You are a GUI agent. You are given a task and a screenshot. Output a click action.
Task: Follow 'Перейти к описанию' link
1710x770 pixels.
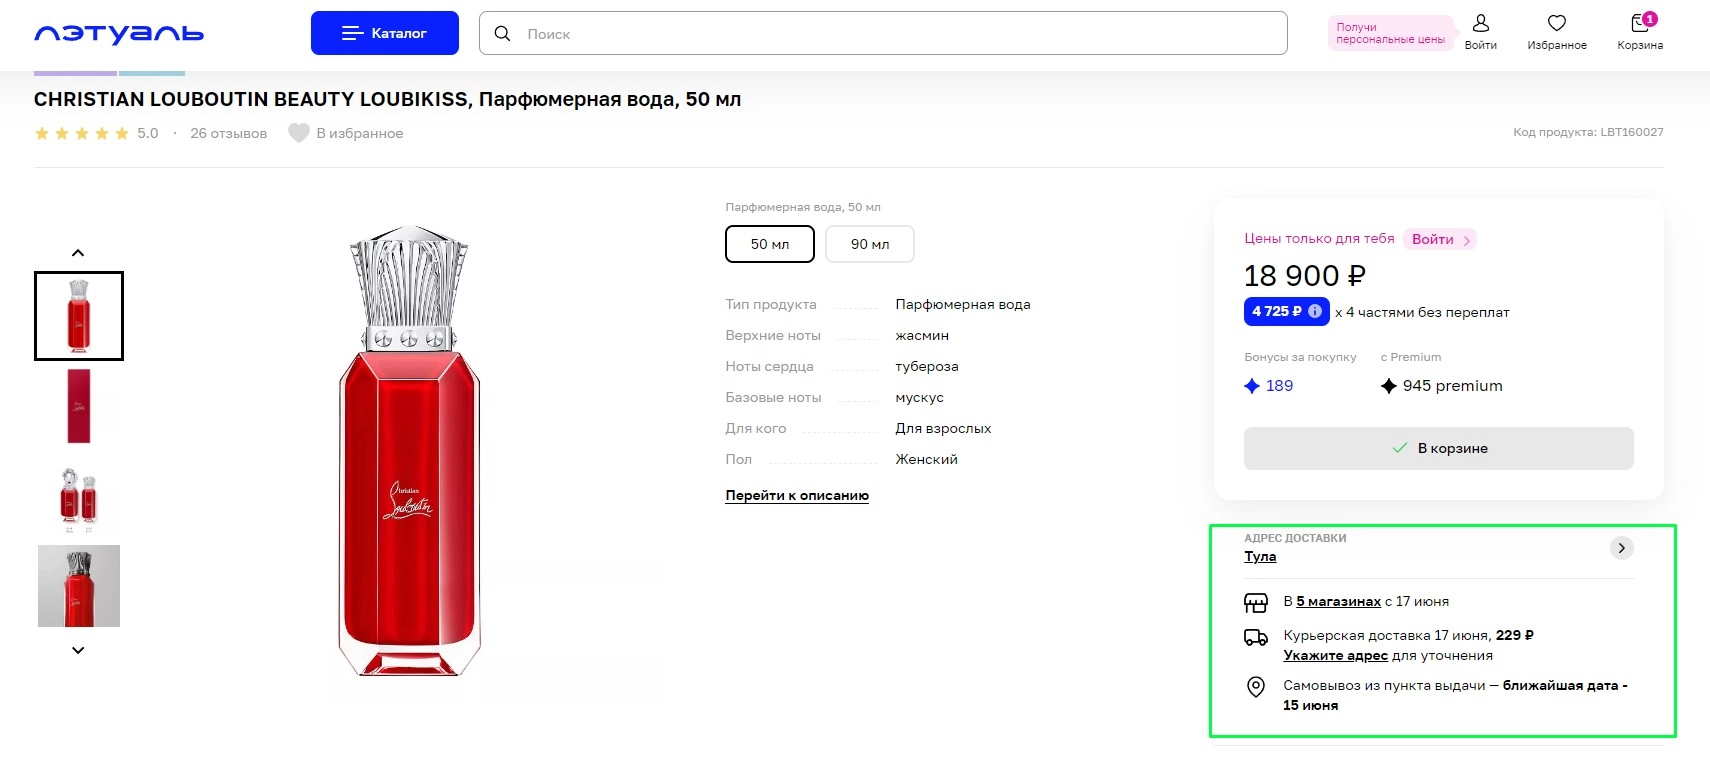797,495
